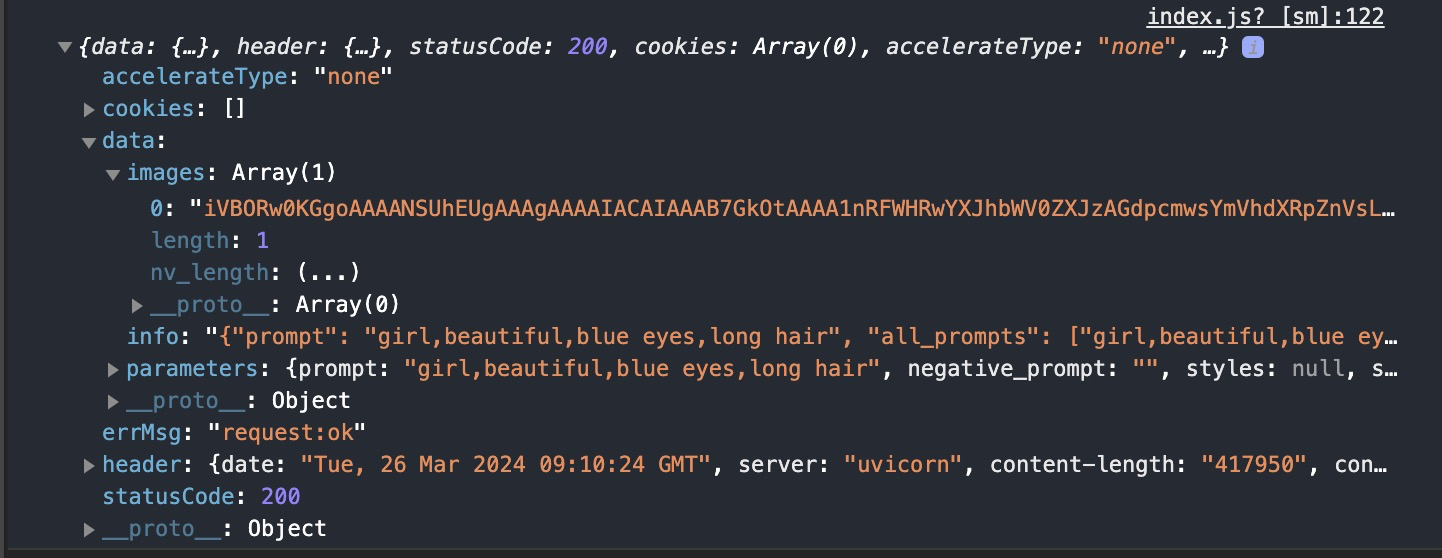
Task: Select the info JSON string value
Action: 800,336
